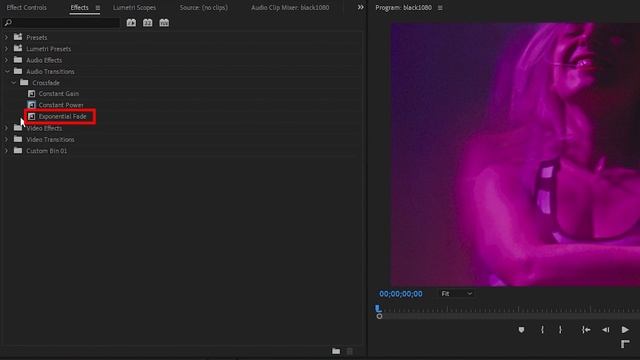This screenshot has height=360, width=640.
Task: Open the Program monitor panel menu
Action: point(440,7)
